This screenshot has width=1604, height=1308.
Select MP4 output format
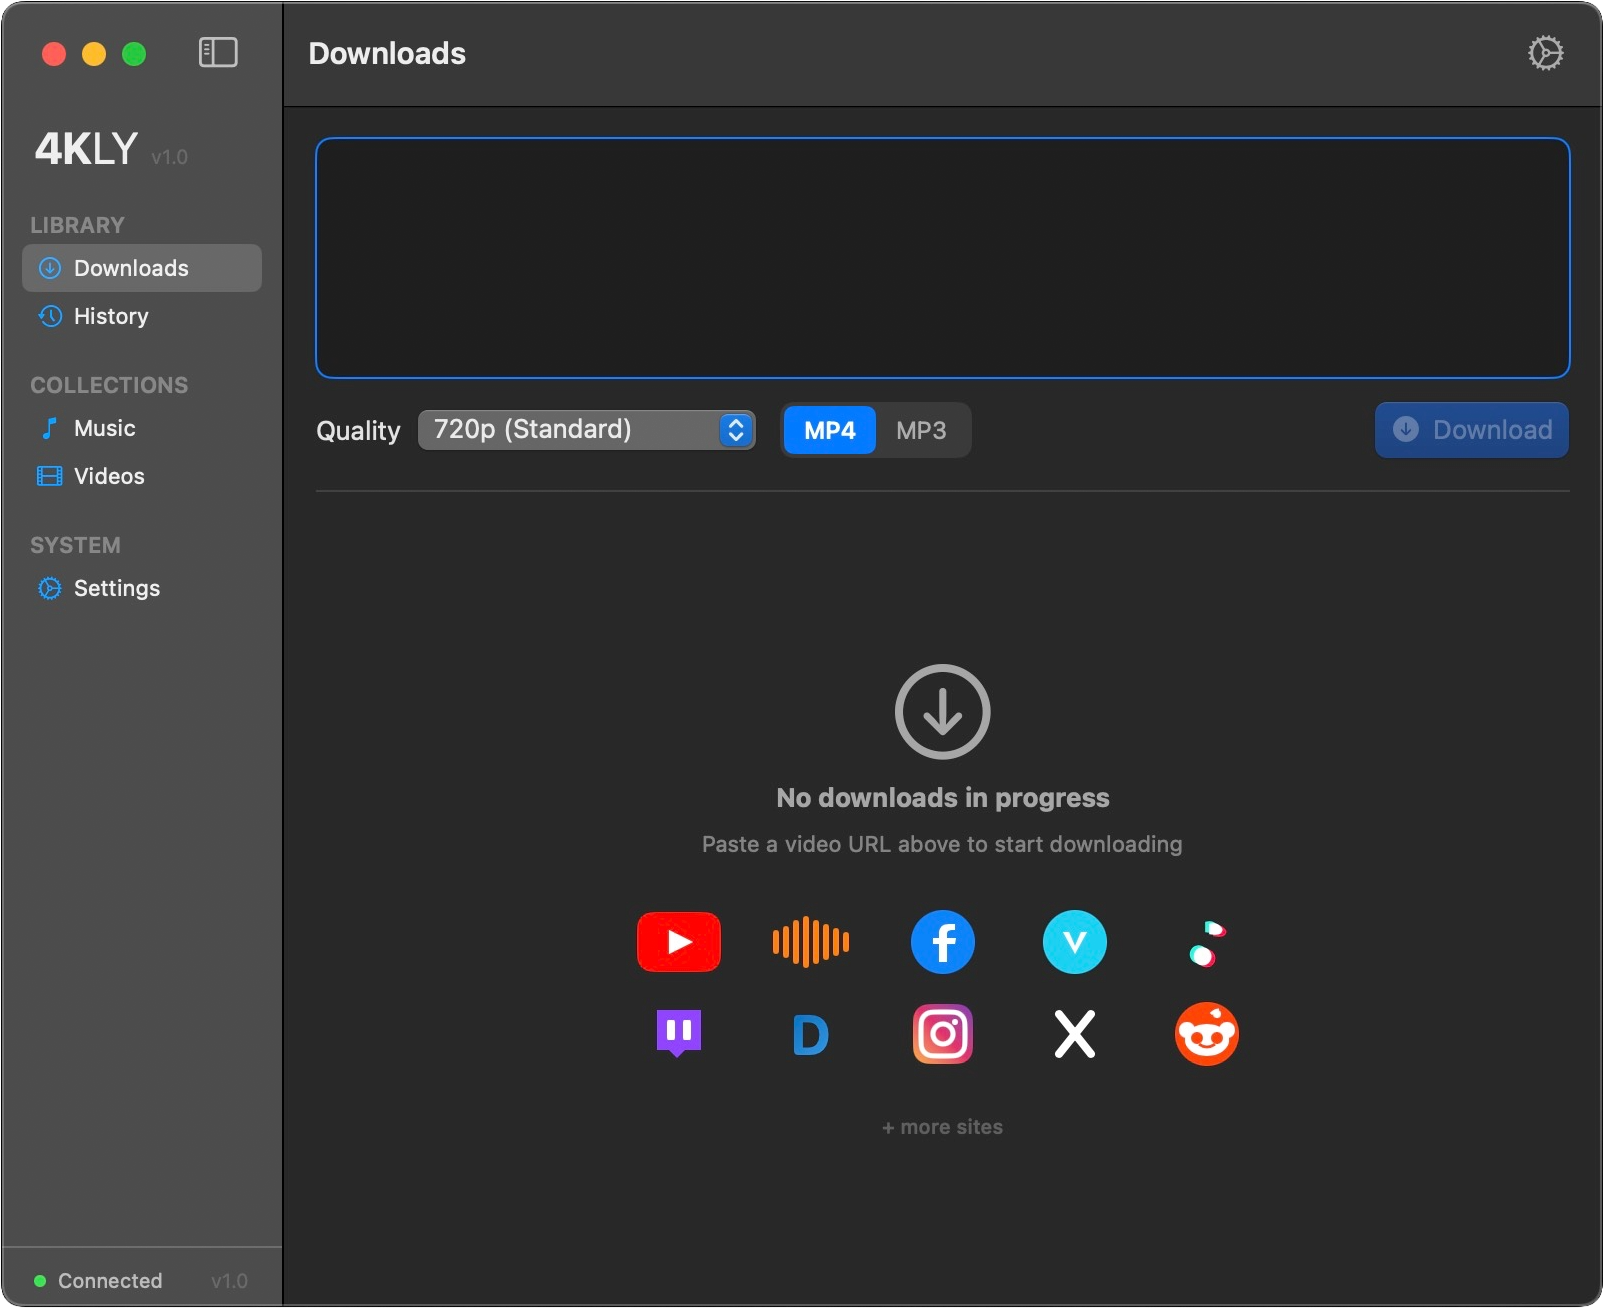click(x=830, y=430)
